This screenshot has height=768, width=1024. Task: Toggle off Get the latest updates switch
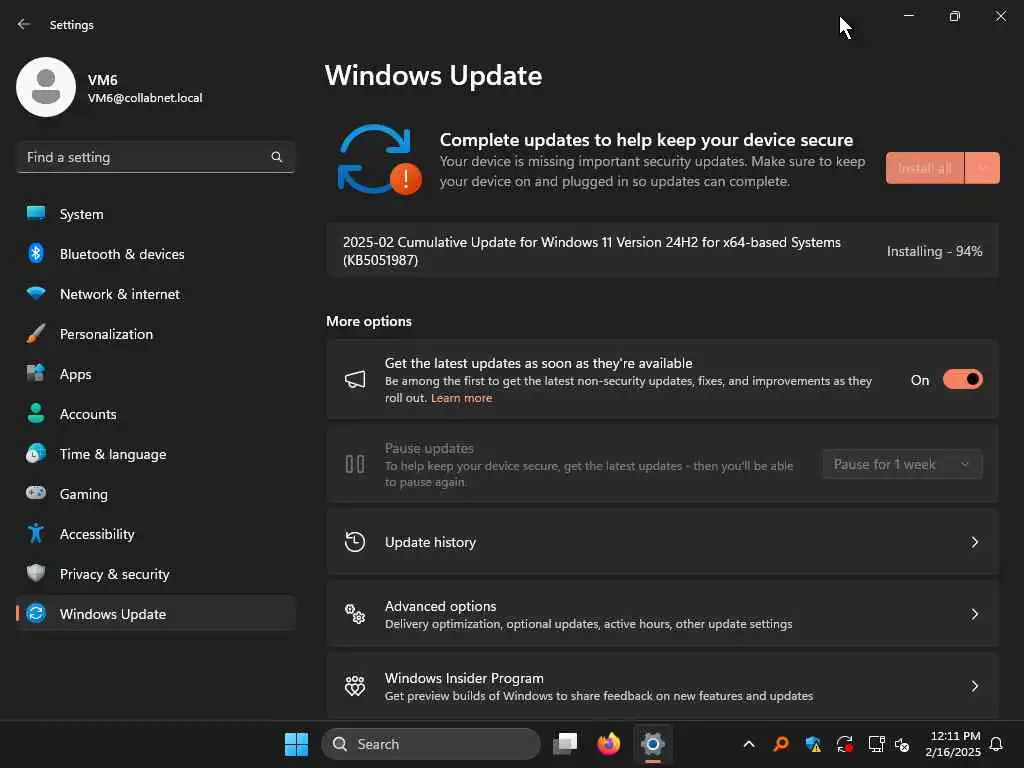coord(963,379)
